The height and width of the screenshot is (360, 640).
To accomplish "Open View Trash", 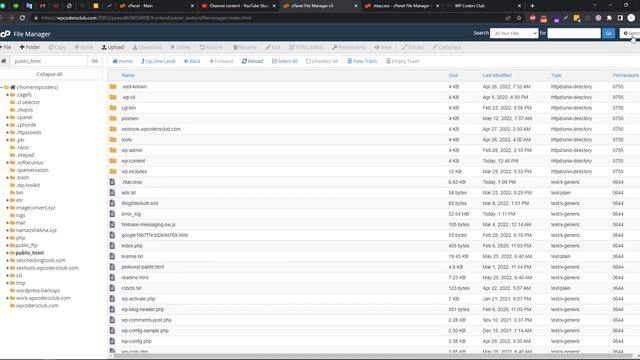I will click(362, 61).
